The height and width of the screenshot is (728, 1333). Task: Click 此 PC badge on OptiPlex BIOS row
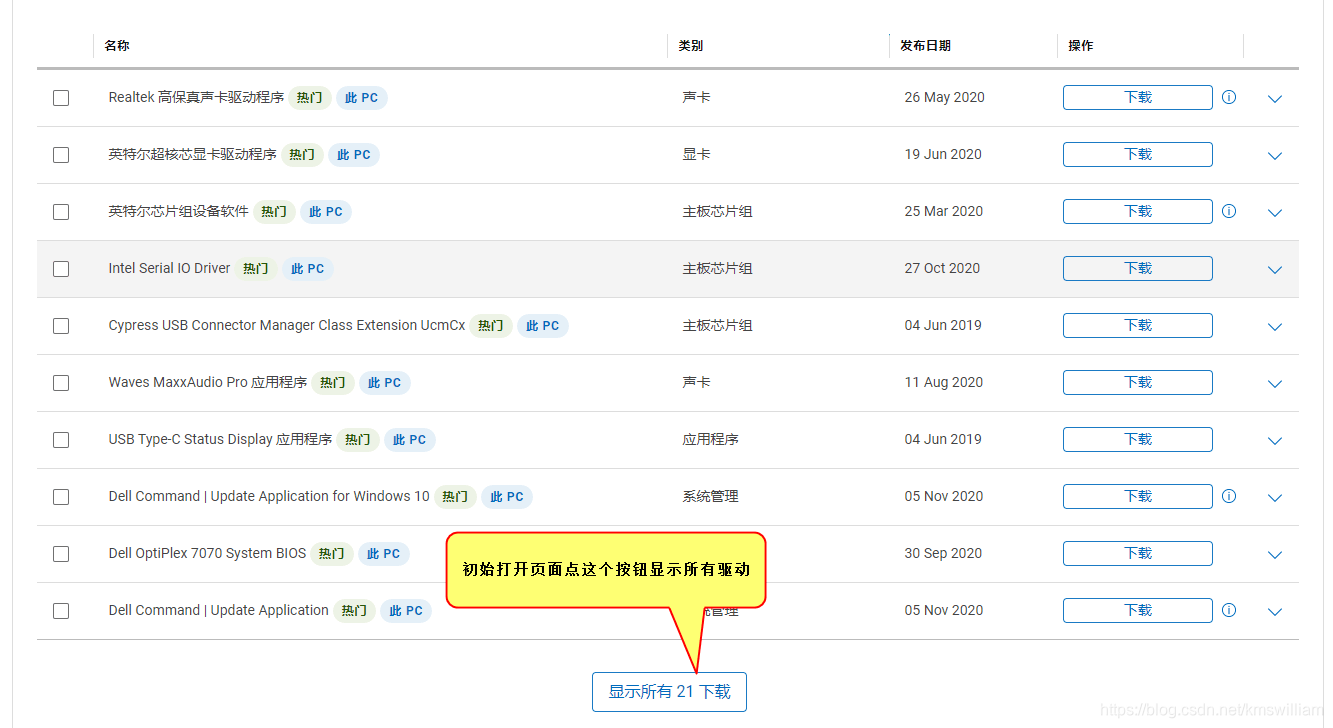(x=384, y=554)
